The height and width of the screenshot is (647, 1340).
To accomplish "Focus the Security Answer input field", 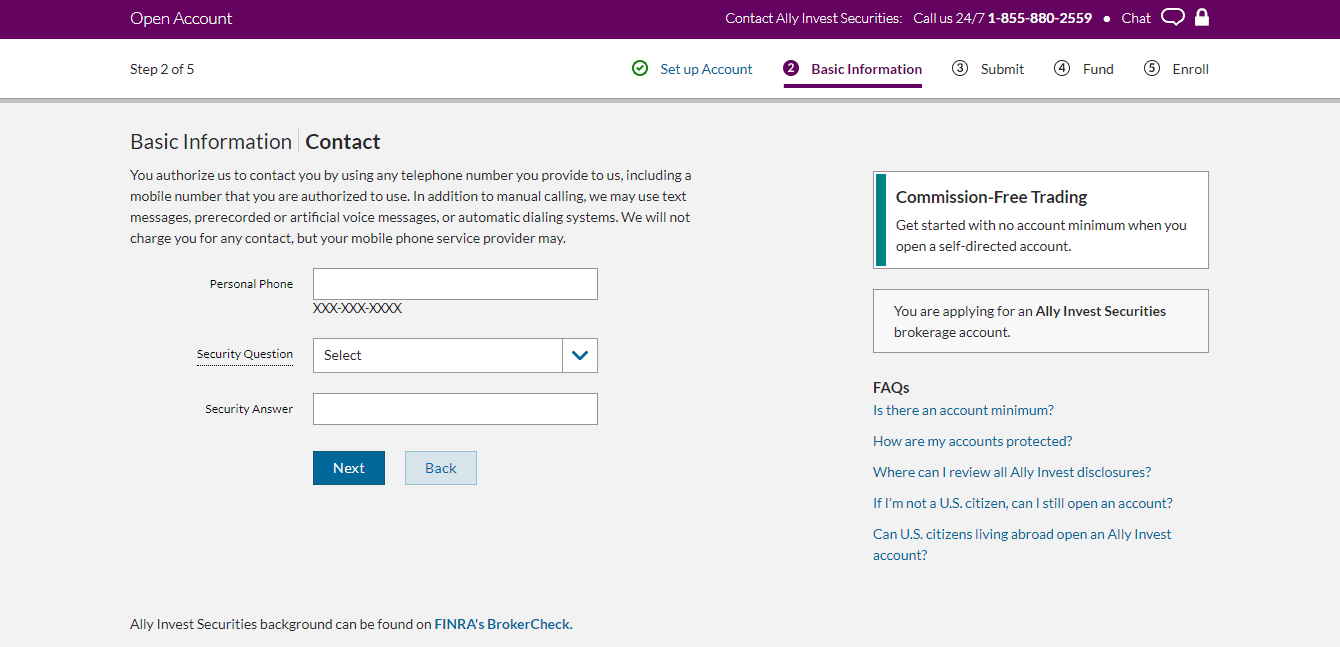I will tap(455, 409).
